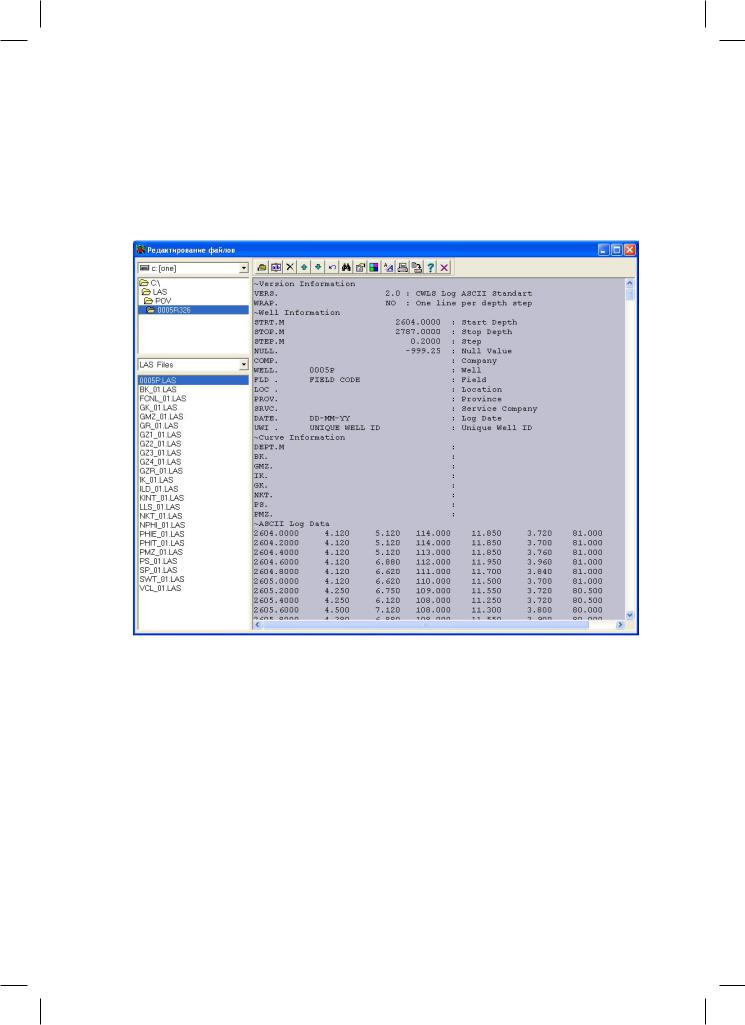The width and height of the screenshot is (745, 1025).
Task: Select file IK_01.LAS
Action: coord(156,480)
